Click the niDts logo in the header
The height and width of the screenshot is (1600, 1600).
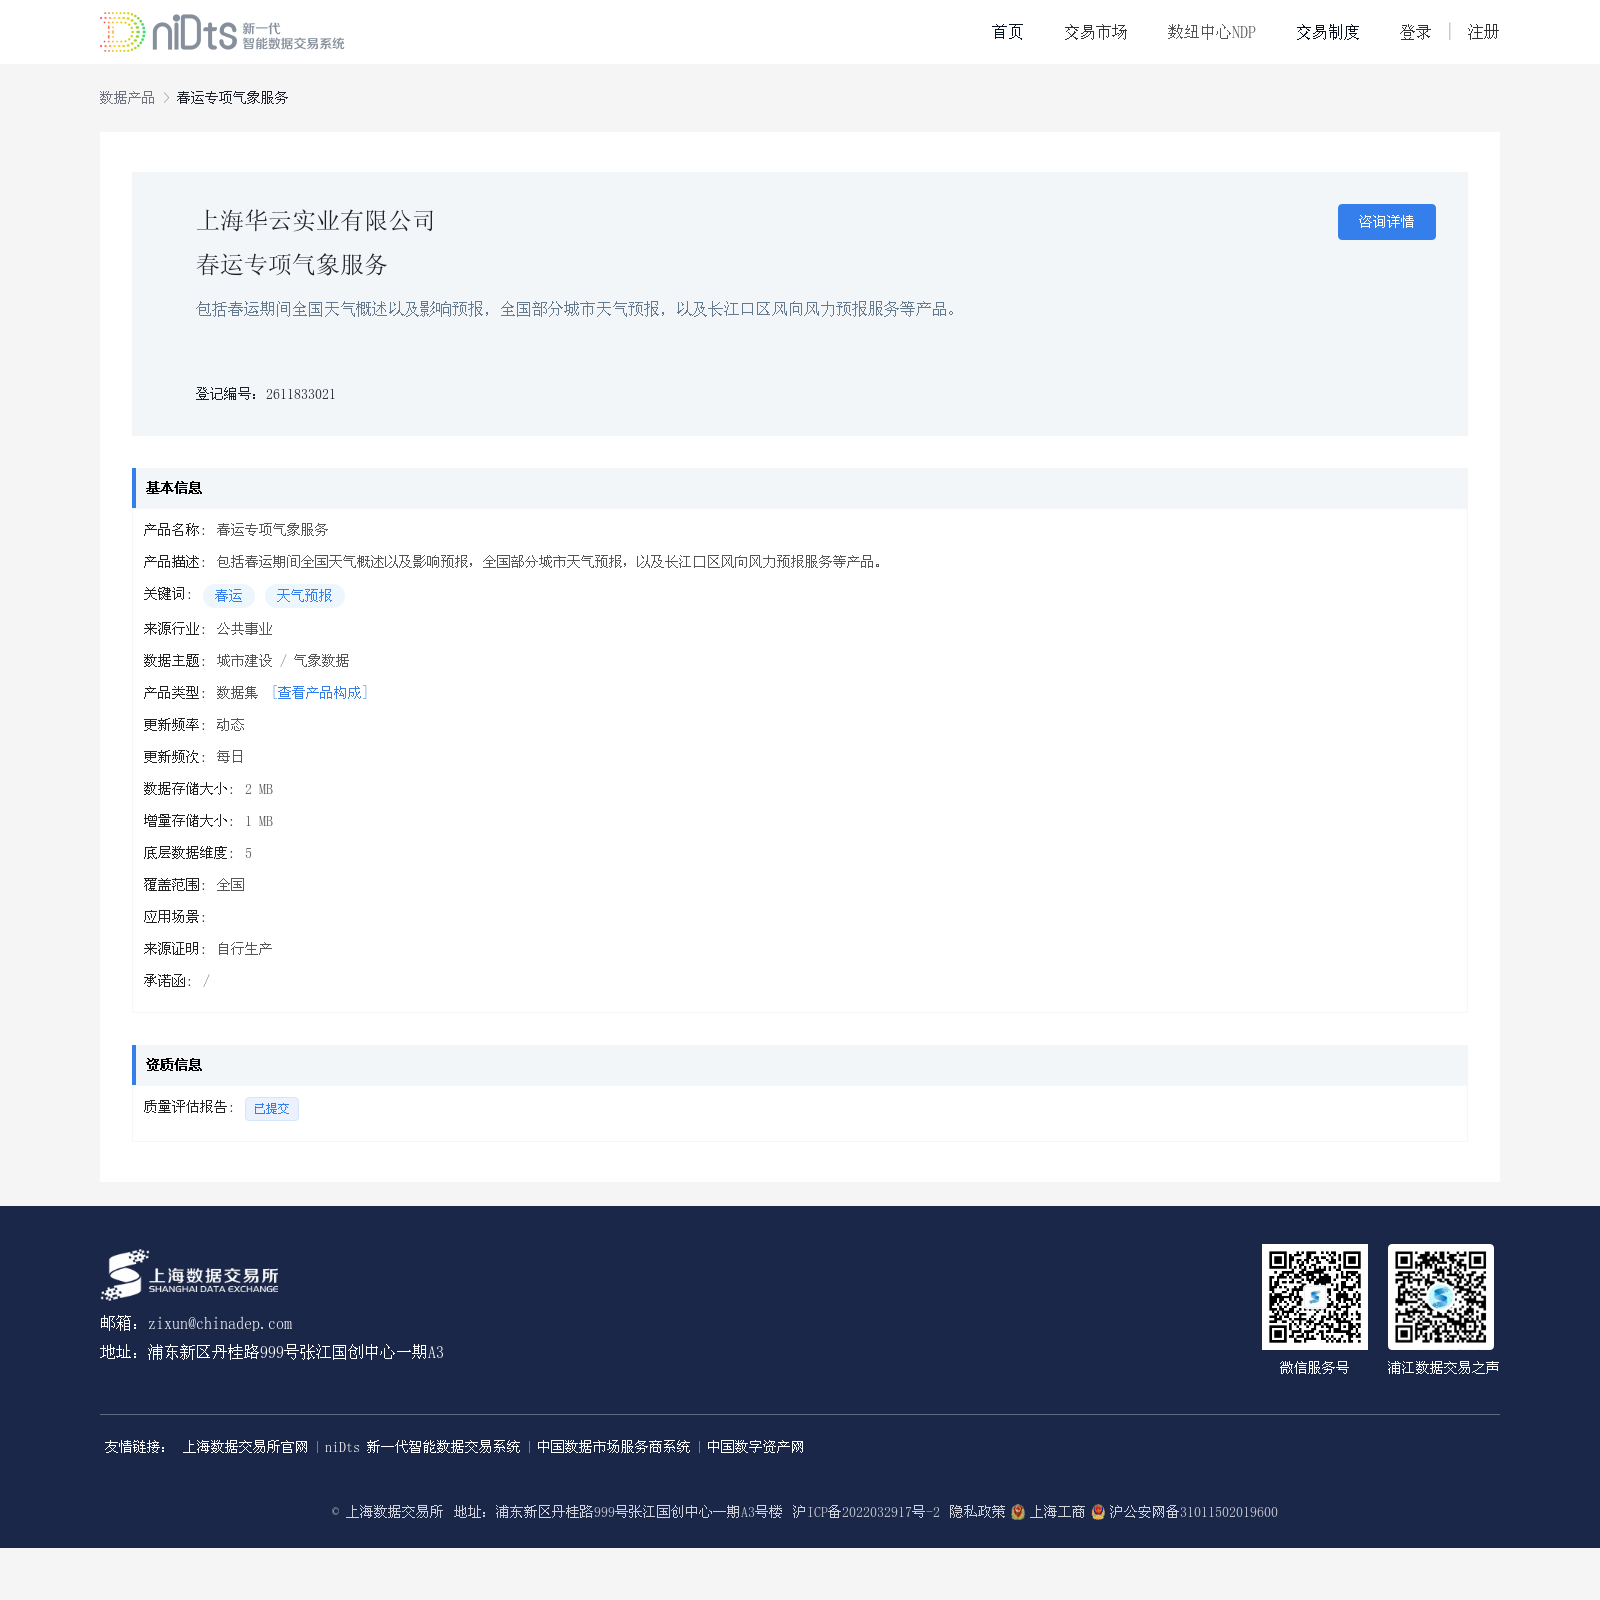pos(222,32)
